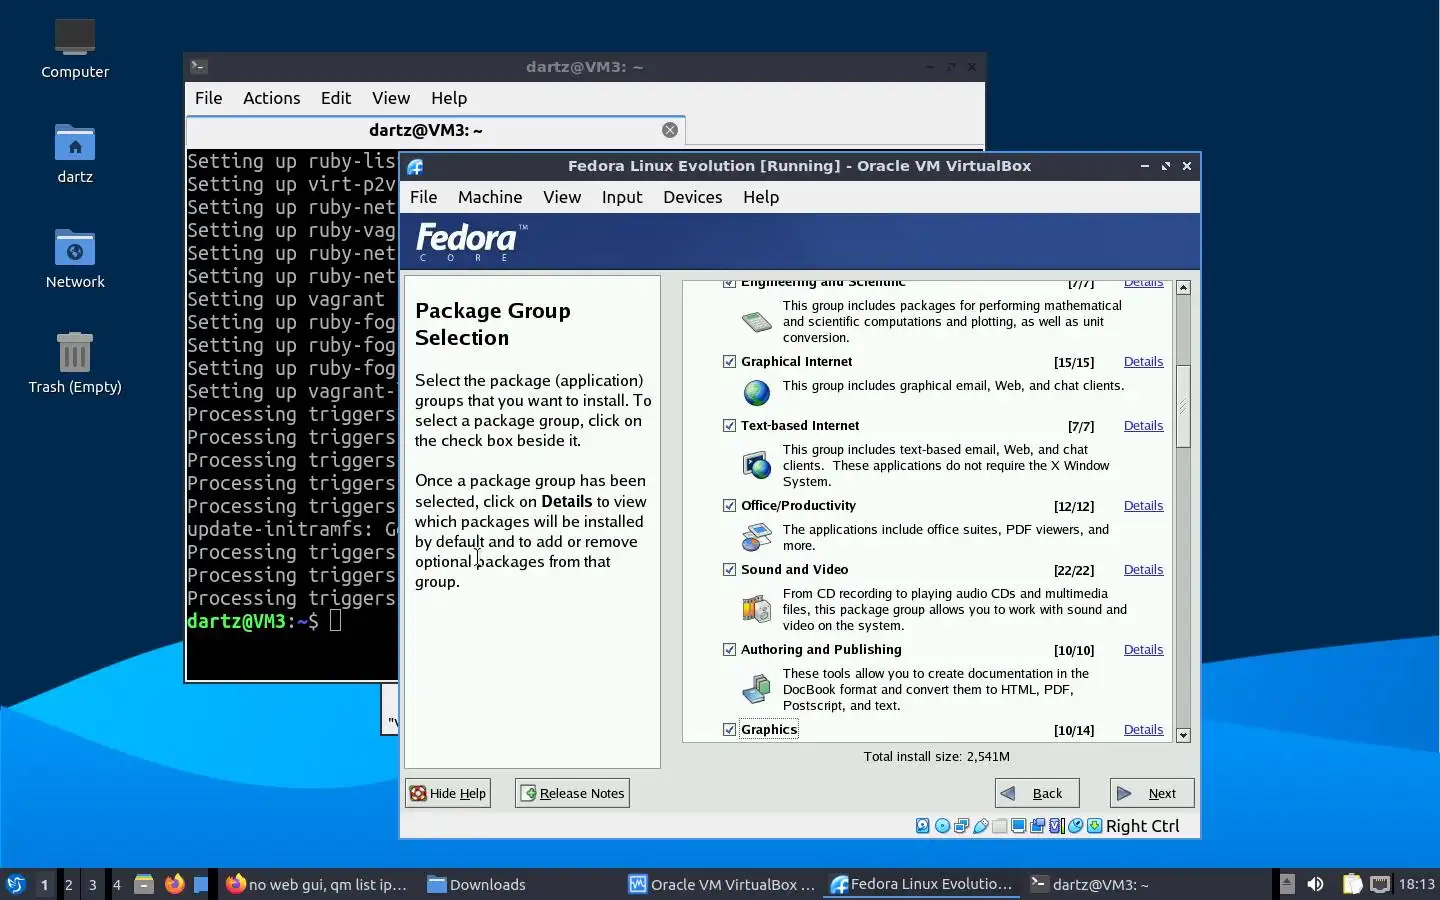1440x900 pixels.
Task: Go Back in the Fedora installer
Action: [1037, 793]
